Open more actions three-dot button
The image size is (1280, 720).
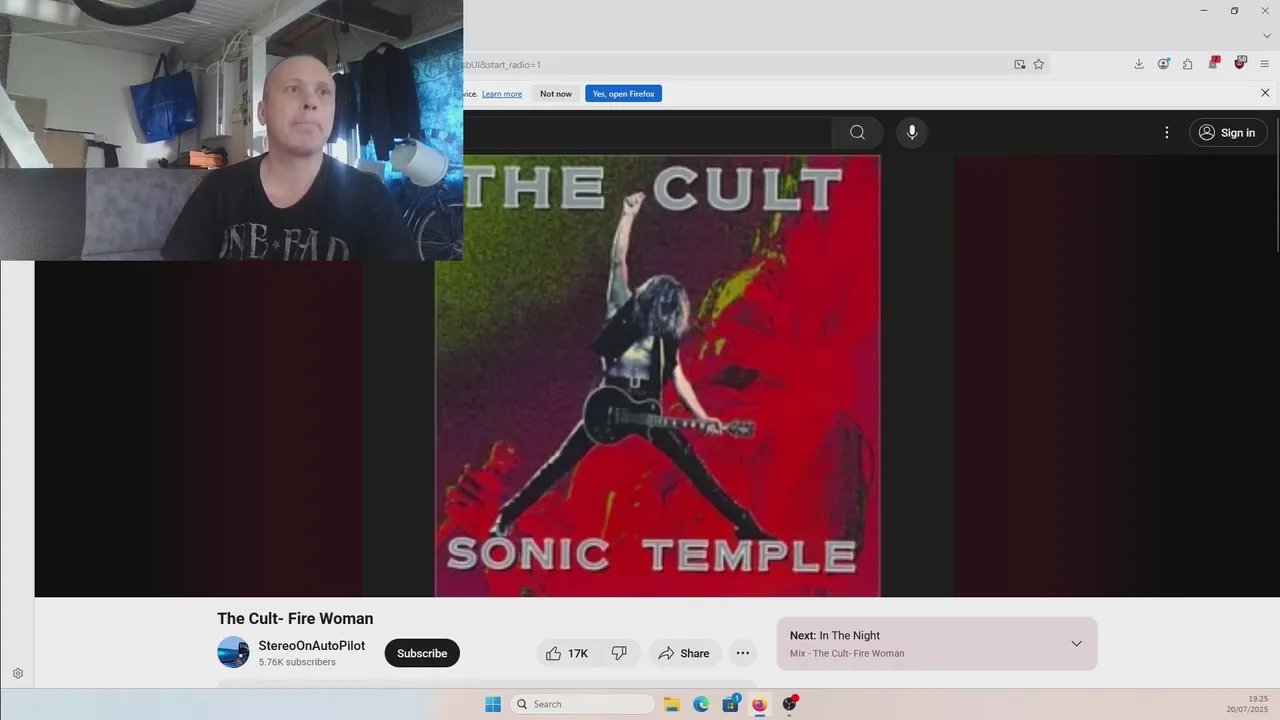743,653
